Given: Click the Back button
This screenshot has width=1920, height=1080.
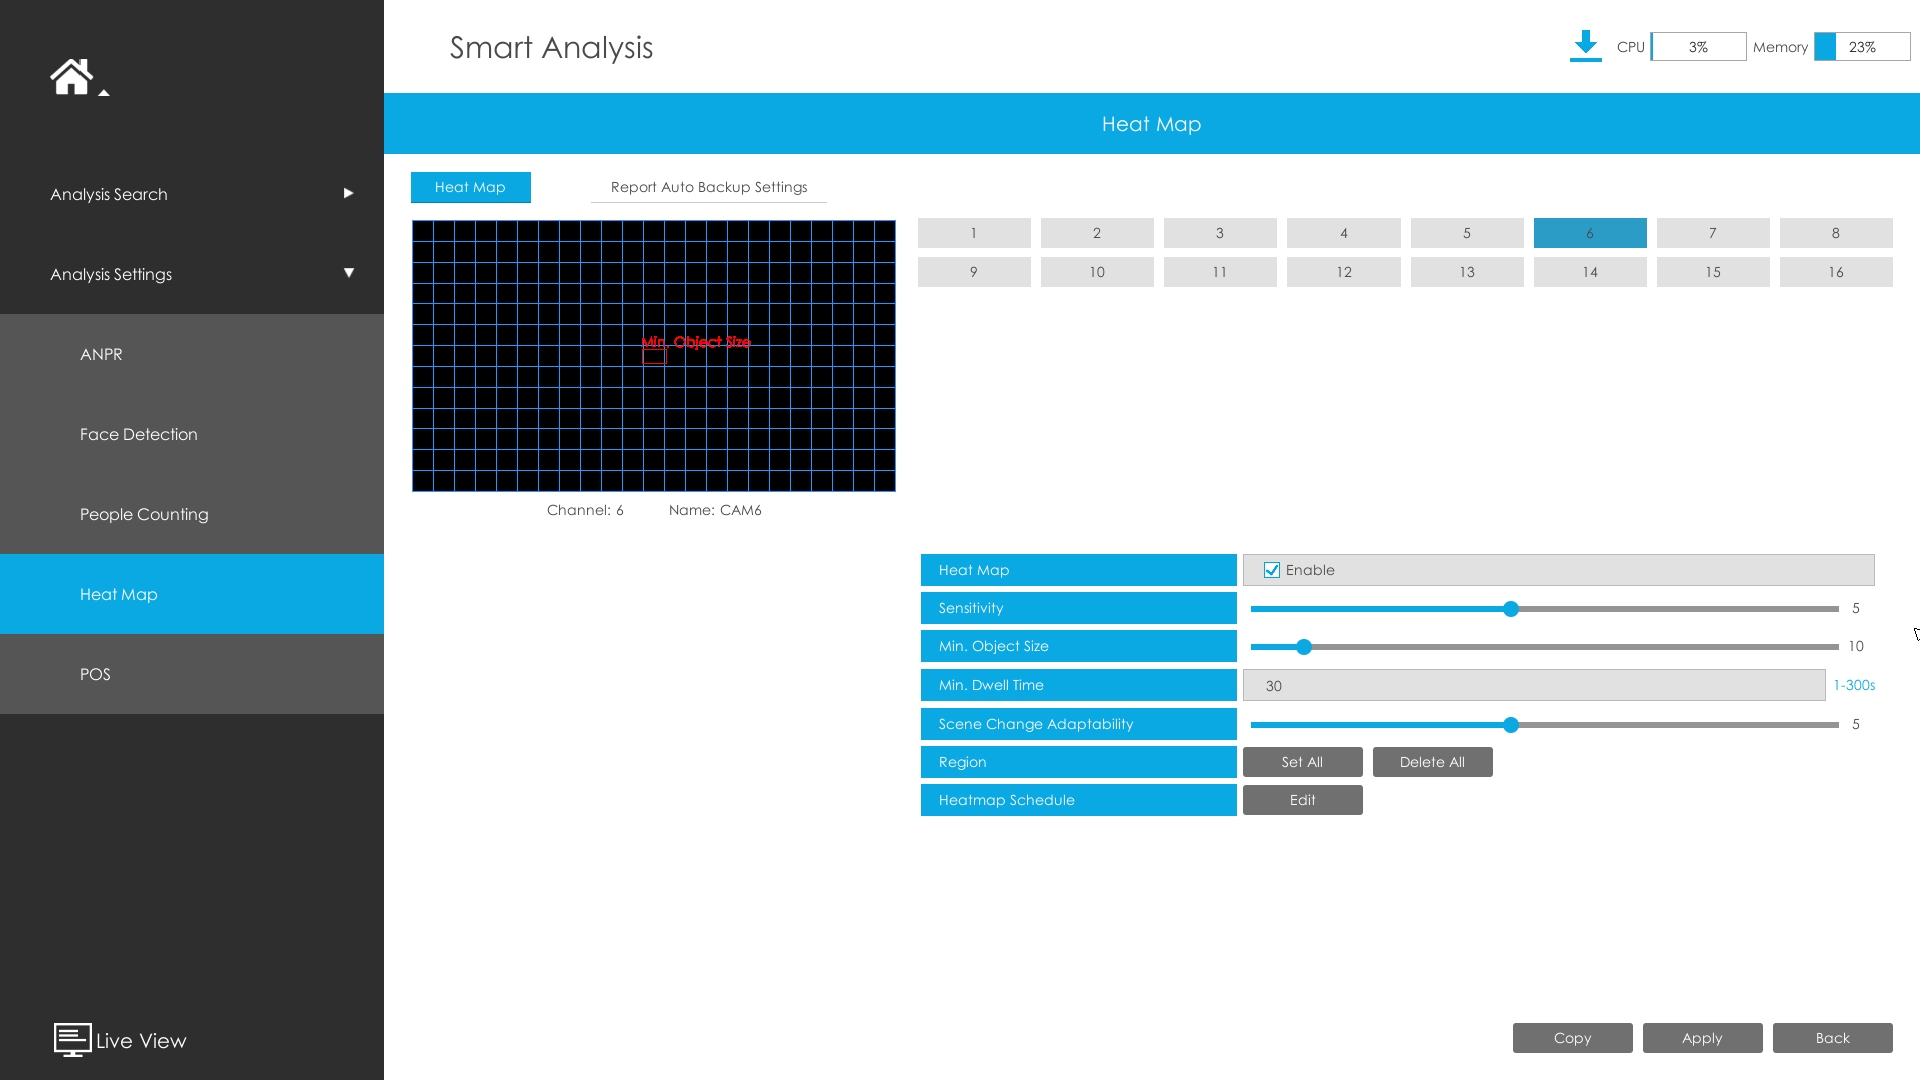Looking at the screenshot, I should 1832,1038.
